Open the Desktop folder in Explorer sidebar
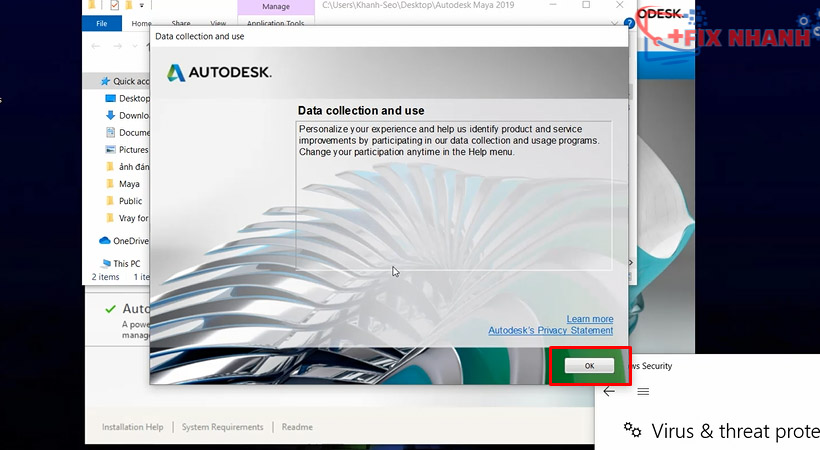The width and height of the screenshot is (820, 450). coord(128,98)
